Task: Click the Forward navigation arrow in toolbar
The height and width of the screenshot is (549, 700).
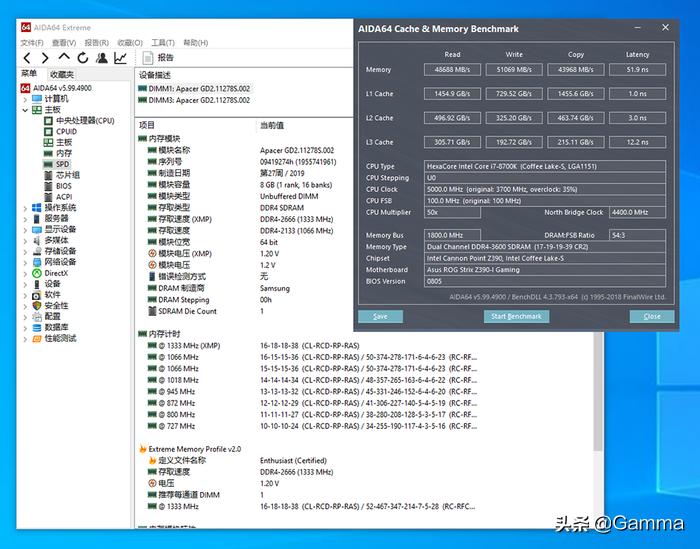Action: [45, 58]
